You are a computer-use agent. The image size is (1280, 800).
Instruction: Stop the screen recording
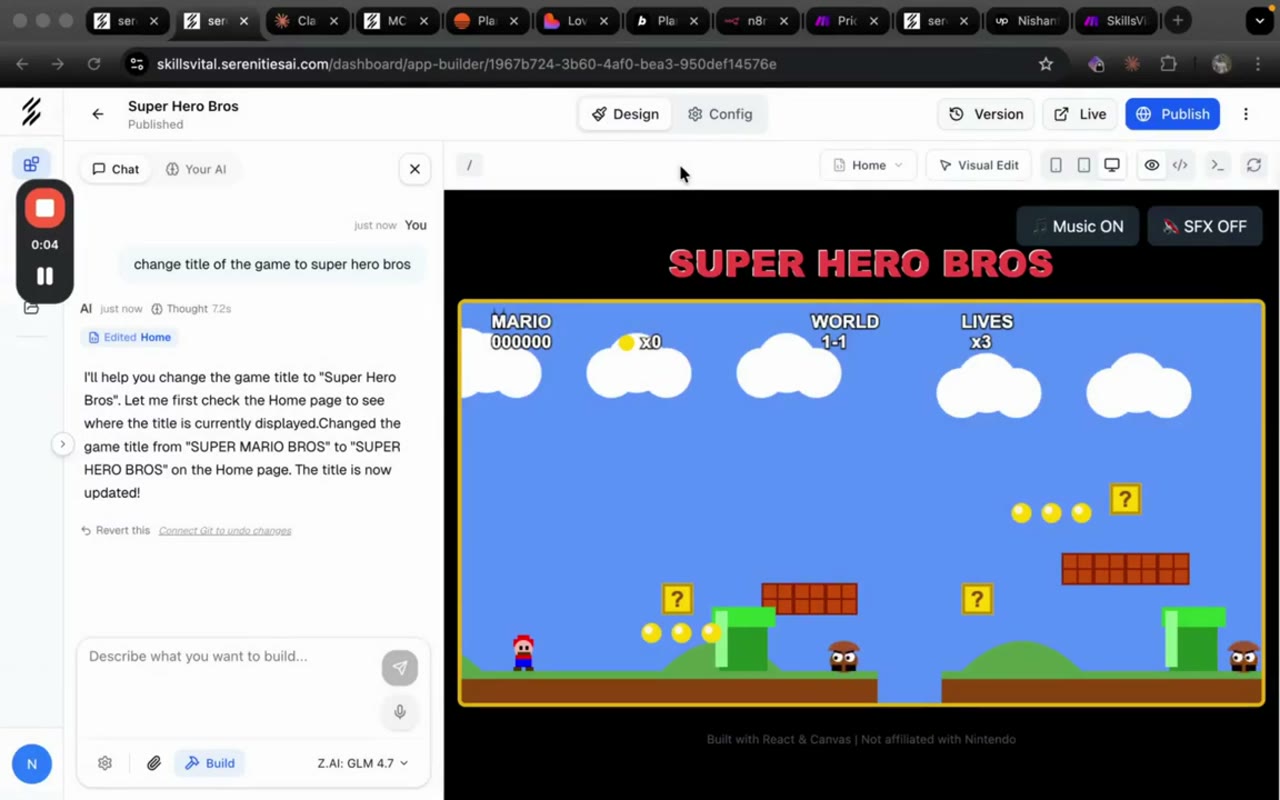coord(45,208)
